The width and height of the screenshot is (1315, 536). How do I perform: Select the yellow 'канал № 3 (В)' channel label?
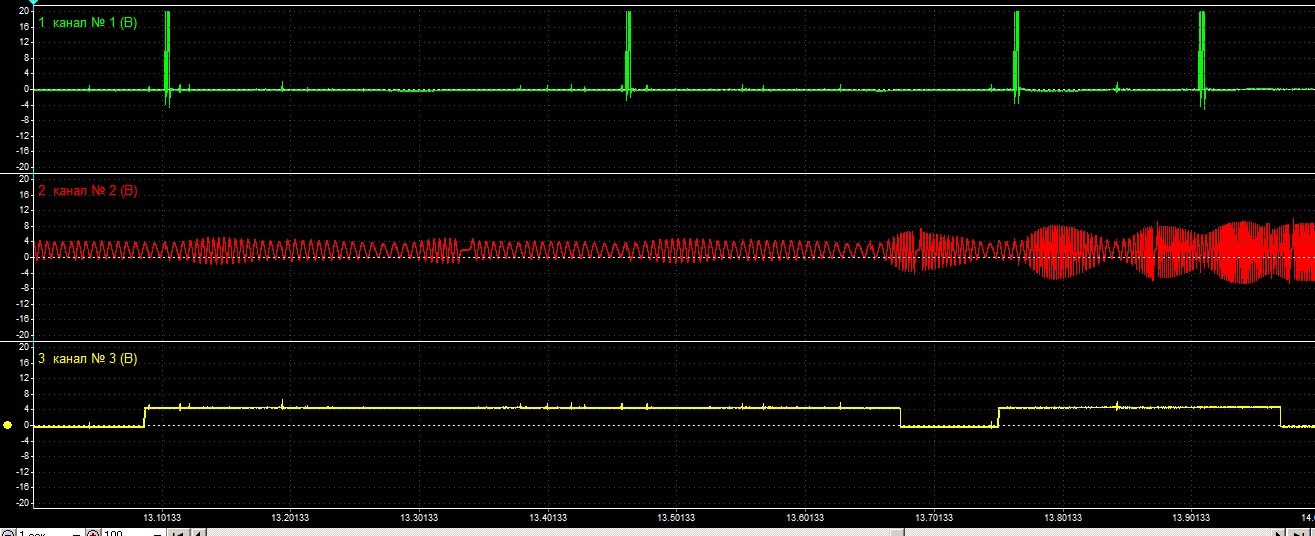pyautogui.click(x=95, y=358)
